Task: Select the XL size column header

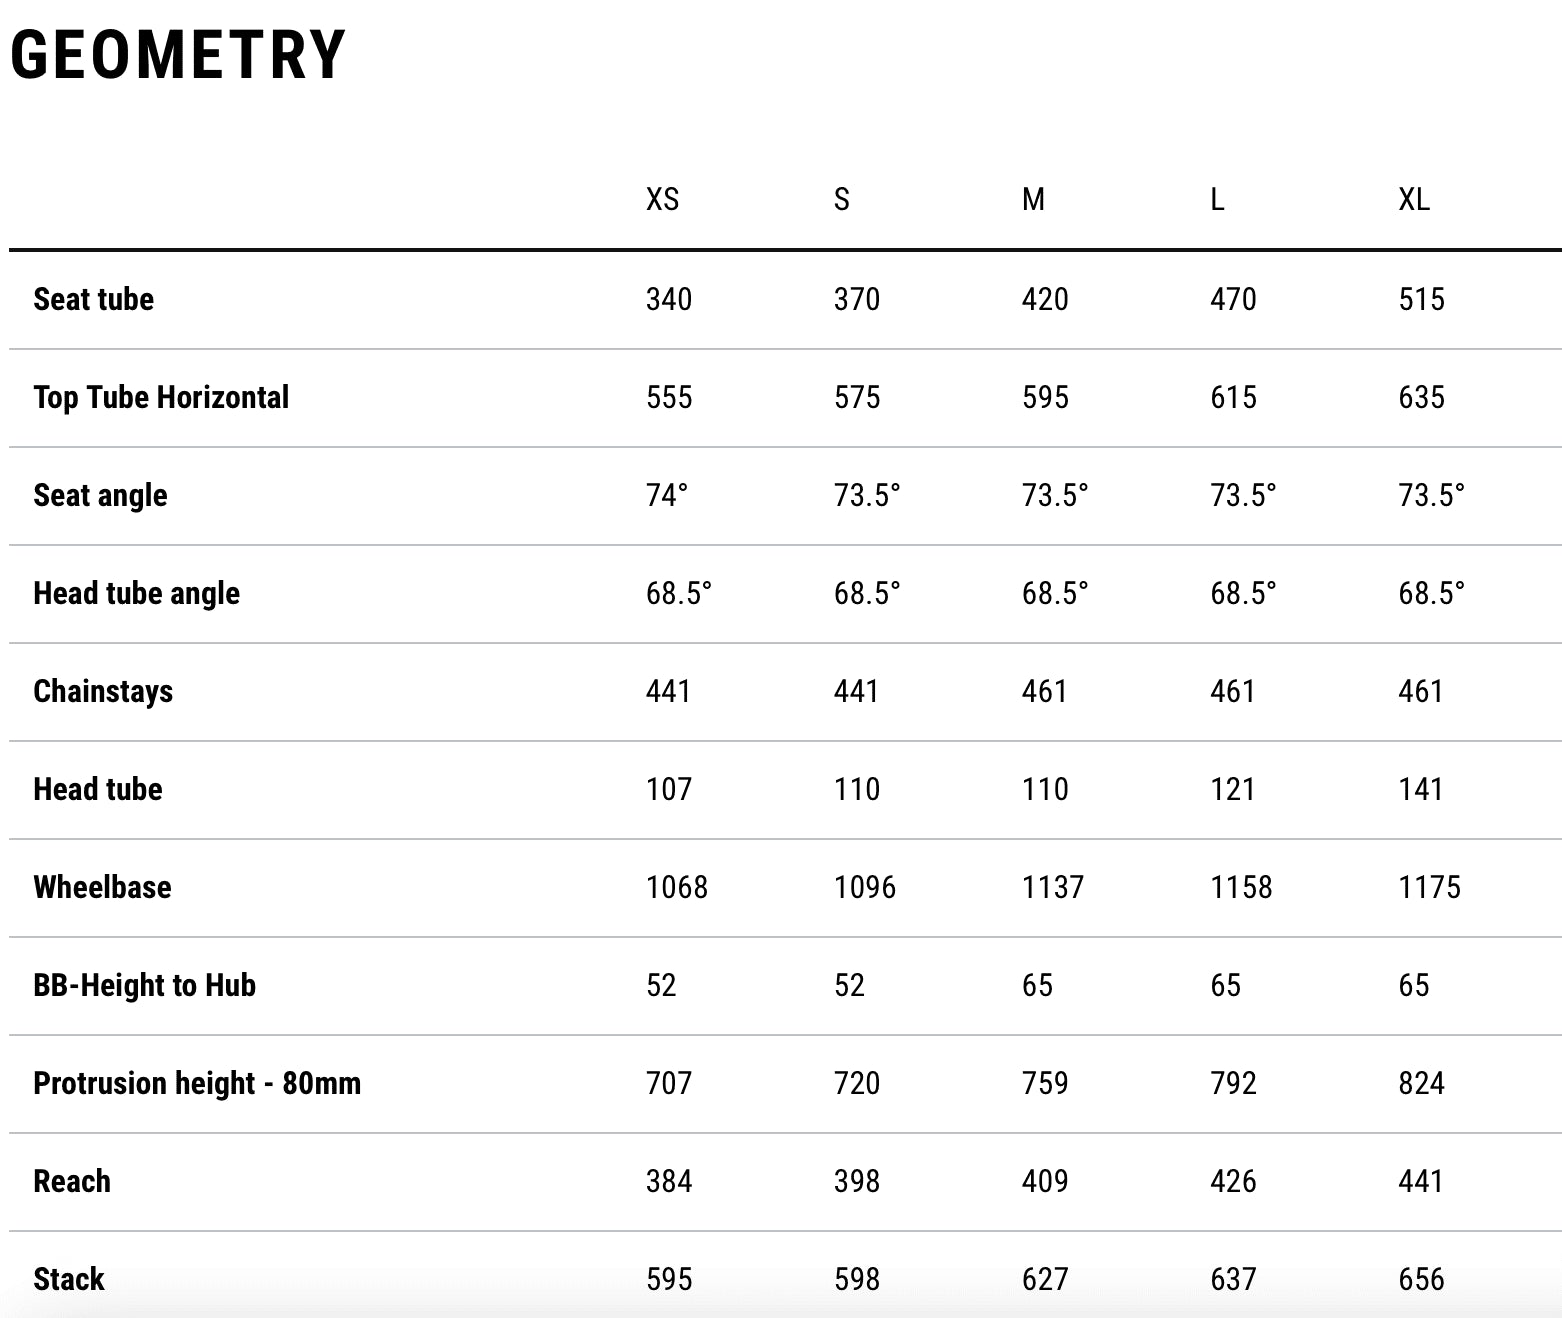Action: (x=1413, y=200)
